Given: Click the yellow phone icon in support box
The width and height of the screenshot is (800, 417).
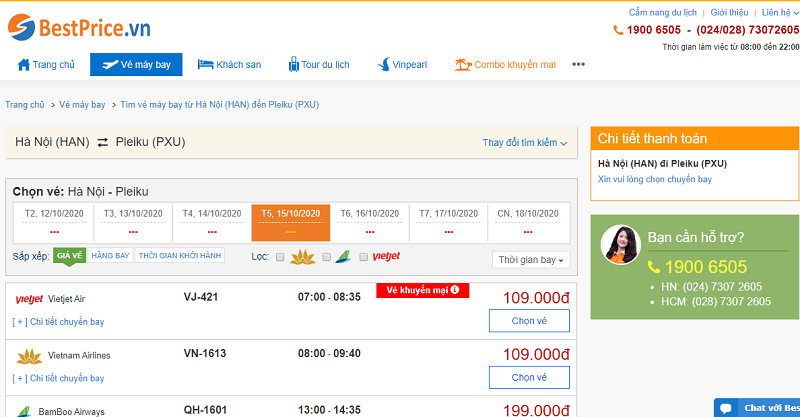Looking at the screenshot, I should tap(654, 266).
